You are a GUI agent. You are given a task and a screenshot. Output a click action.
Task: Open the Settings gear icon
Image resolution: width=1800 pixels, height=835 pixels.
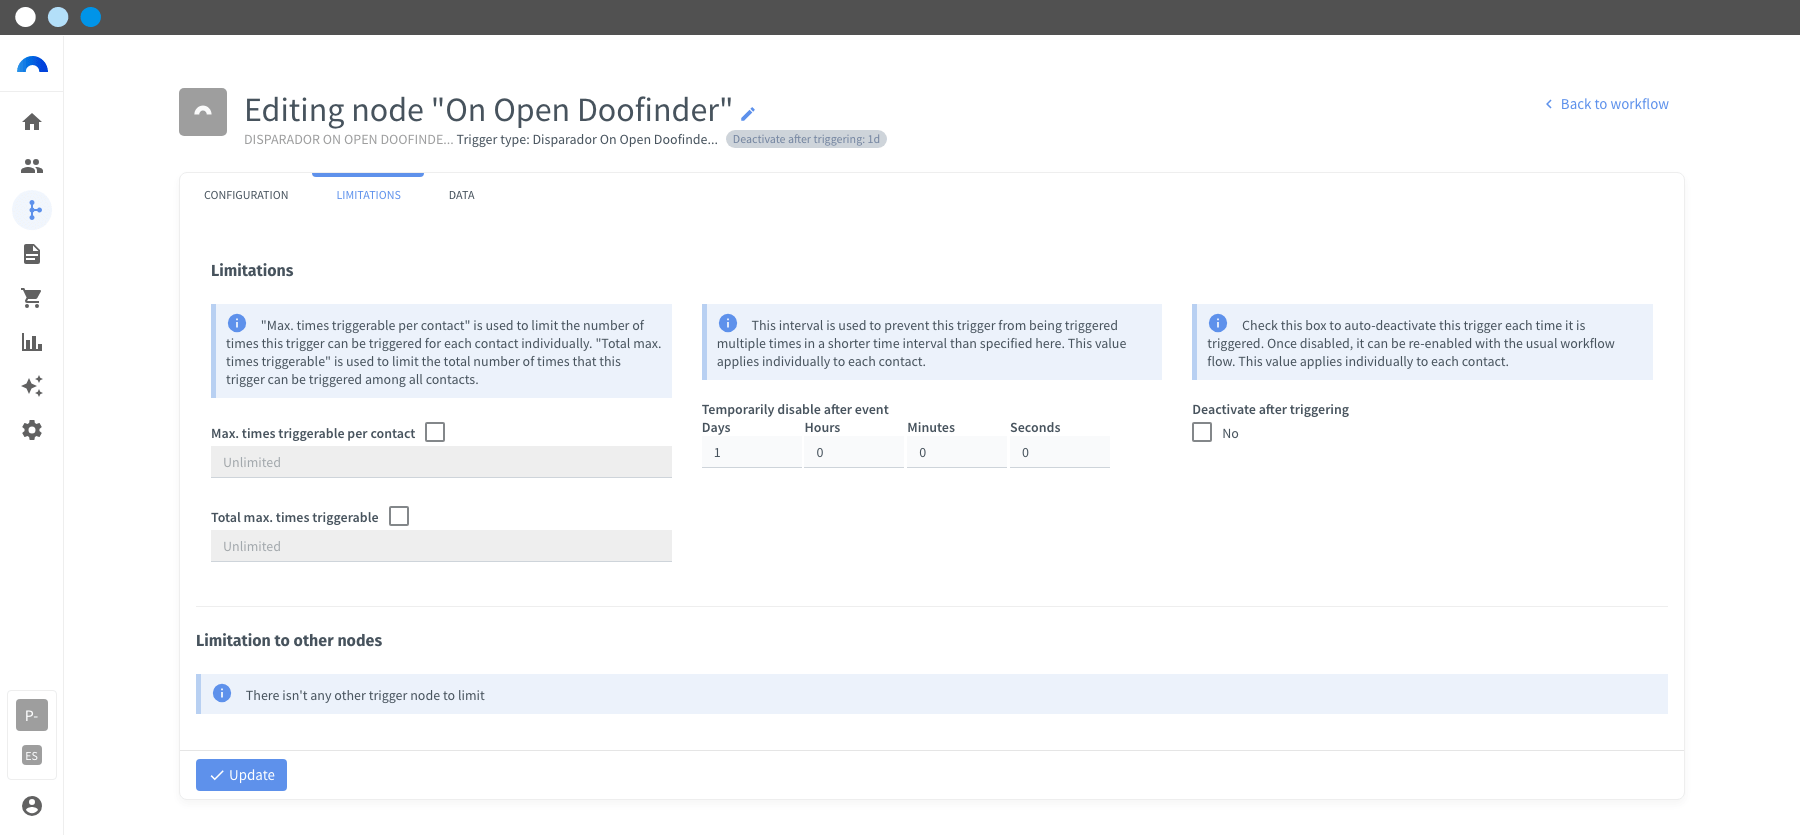point(32,430)
